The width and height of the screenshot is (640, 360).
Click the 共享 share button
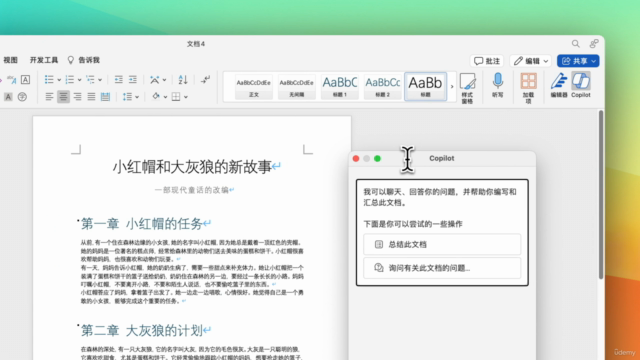578,61
